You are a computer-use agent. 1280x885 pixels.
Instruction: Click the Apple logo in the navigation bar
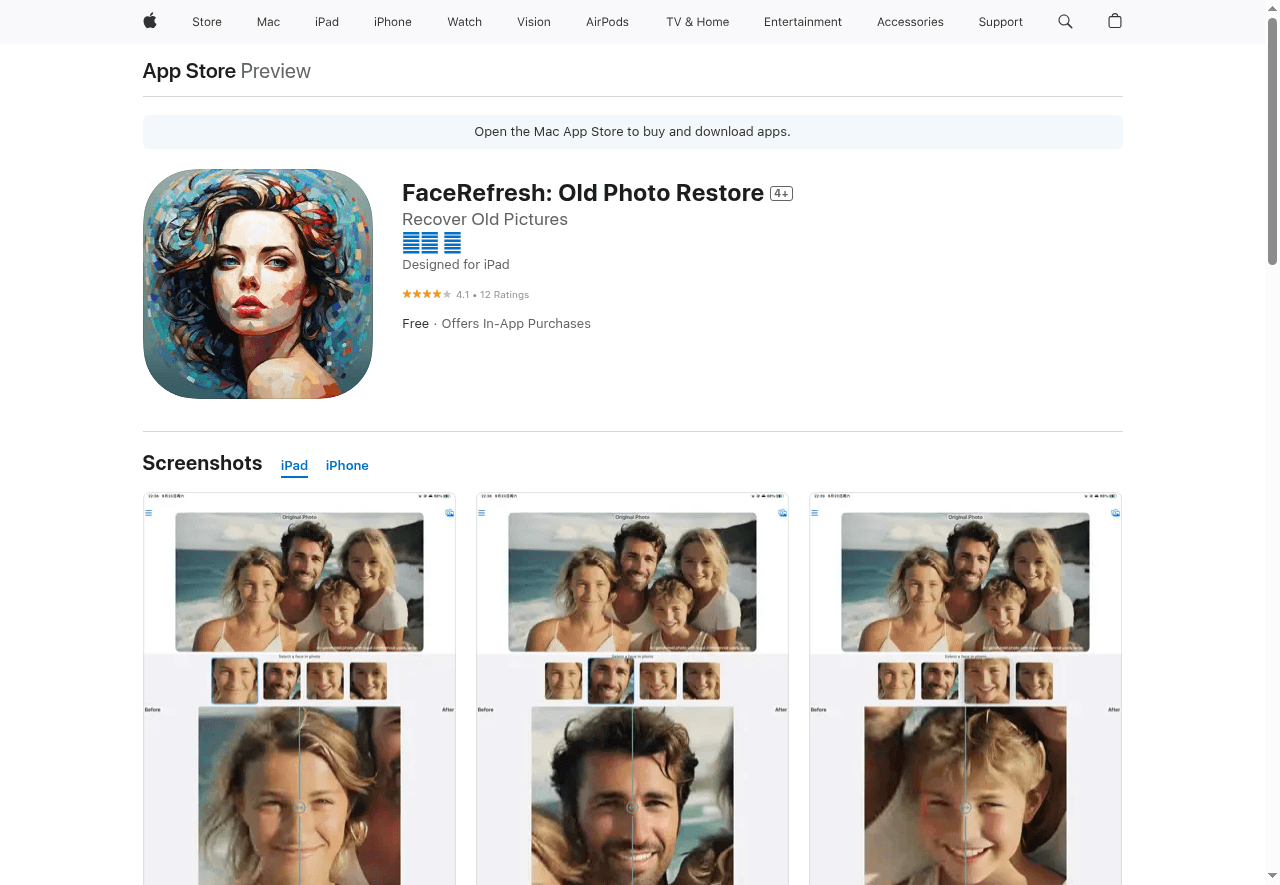point(149,21)
